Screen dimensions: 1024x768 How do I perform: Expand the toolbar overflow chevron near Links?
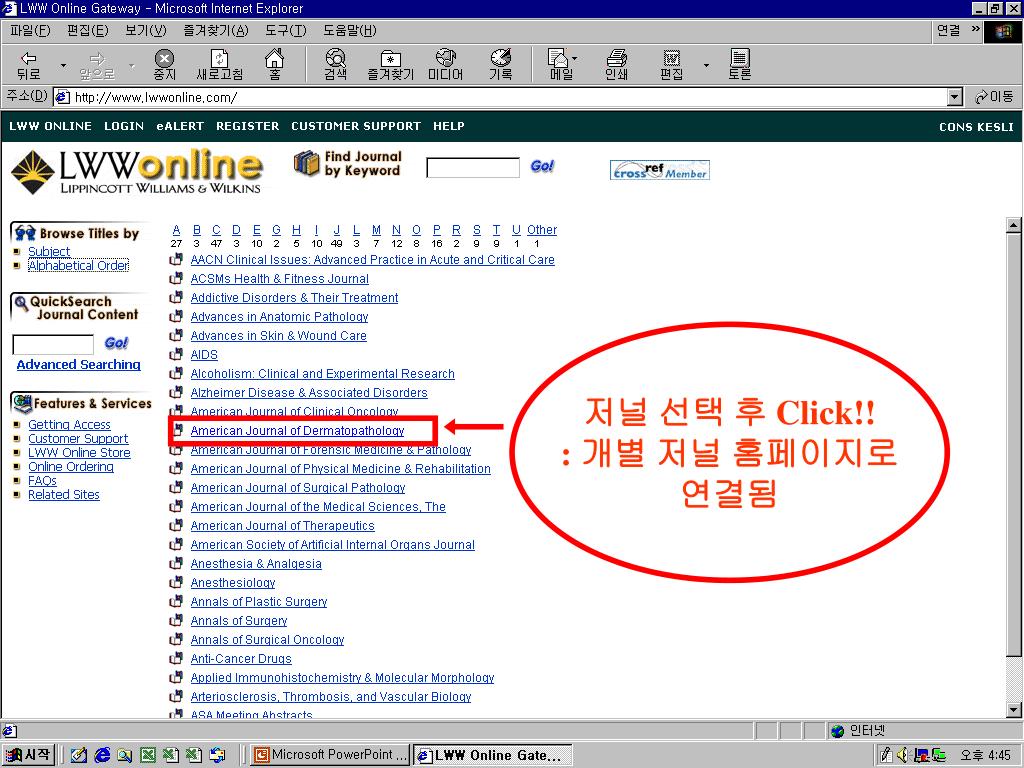[976, 29]
